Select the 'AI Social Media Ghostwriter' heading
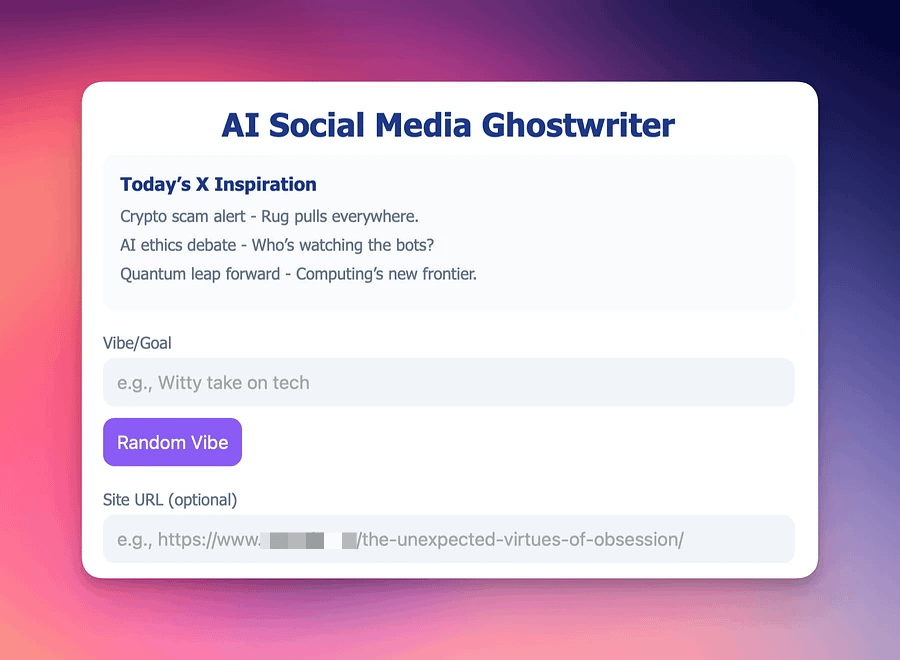This screenshot has width=900, height=660. 448,125
